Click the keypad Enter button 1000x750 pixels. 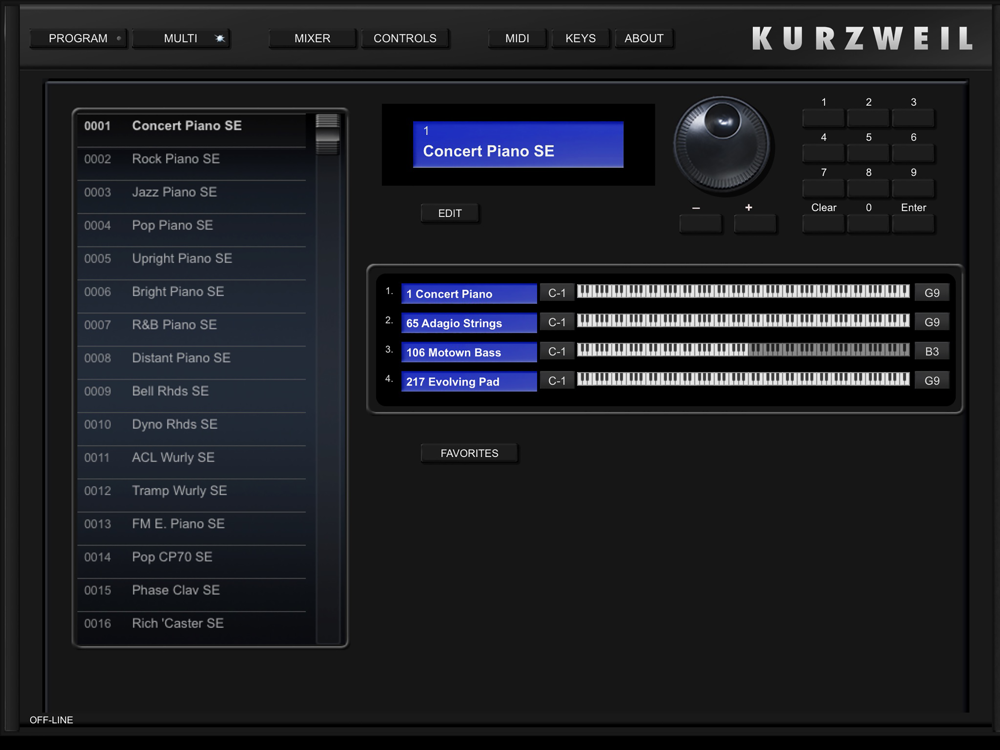(x=913, y=224)
